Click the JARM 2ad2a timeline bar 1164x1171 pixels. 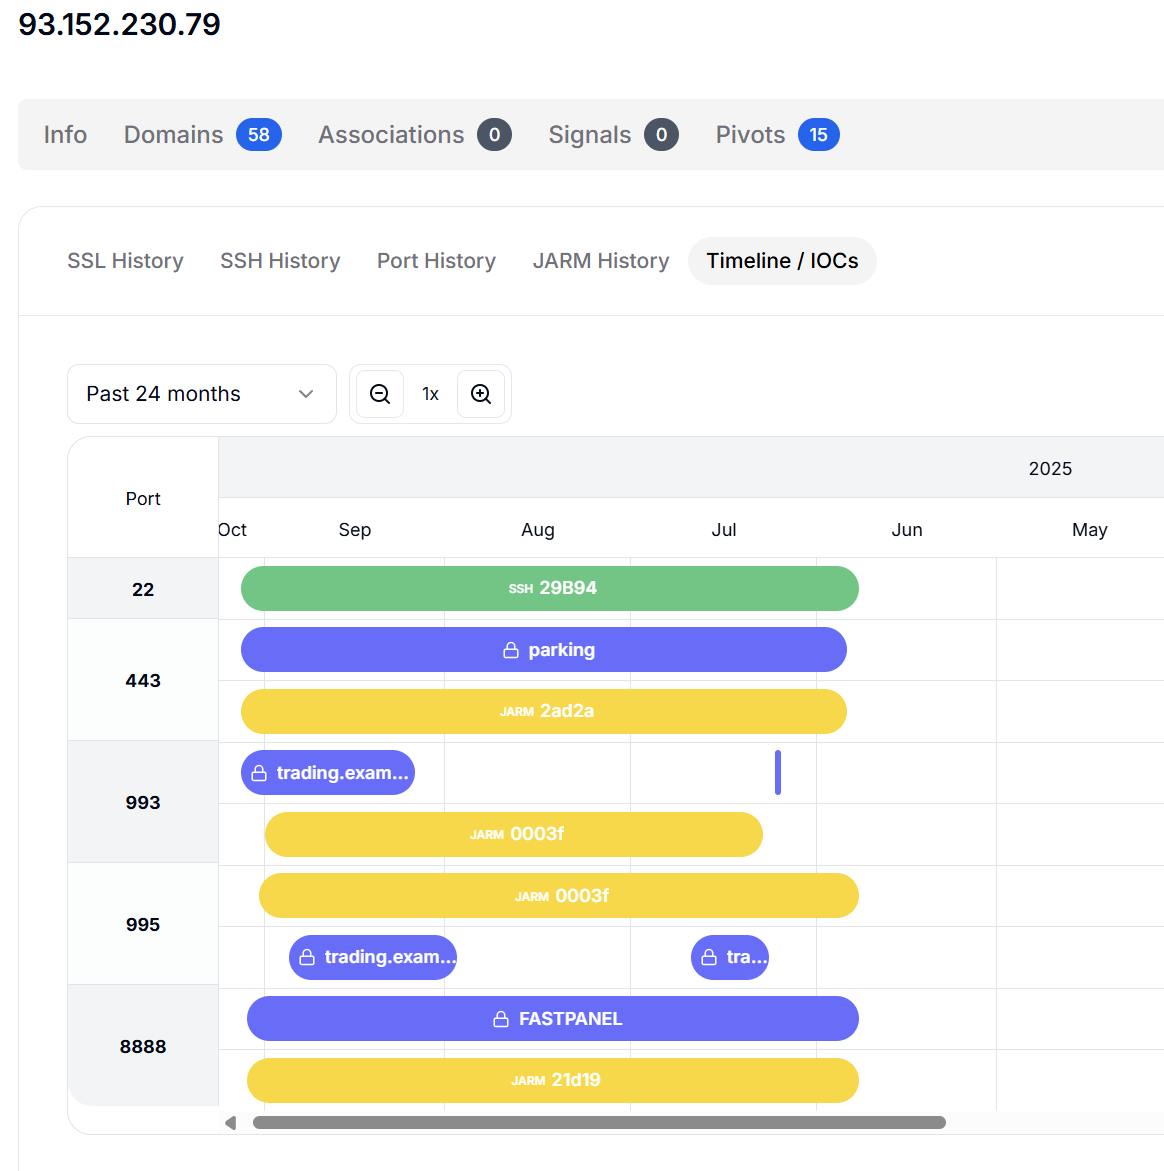click(544, 712)
